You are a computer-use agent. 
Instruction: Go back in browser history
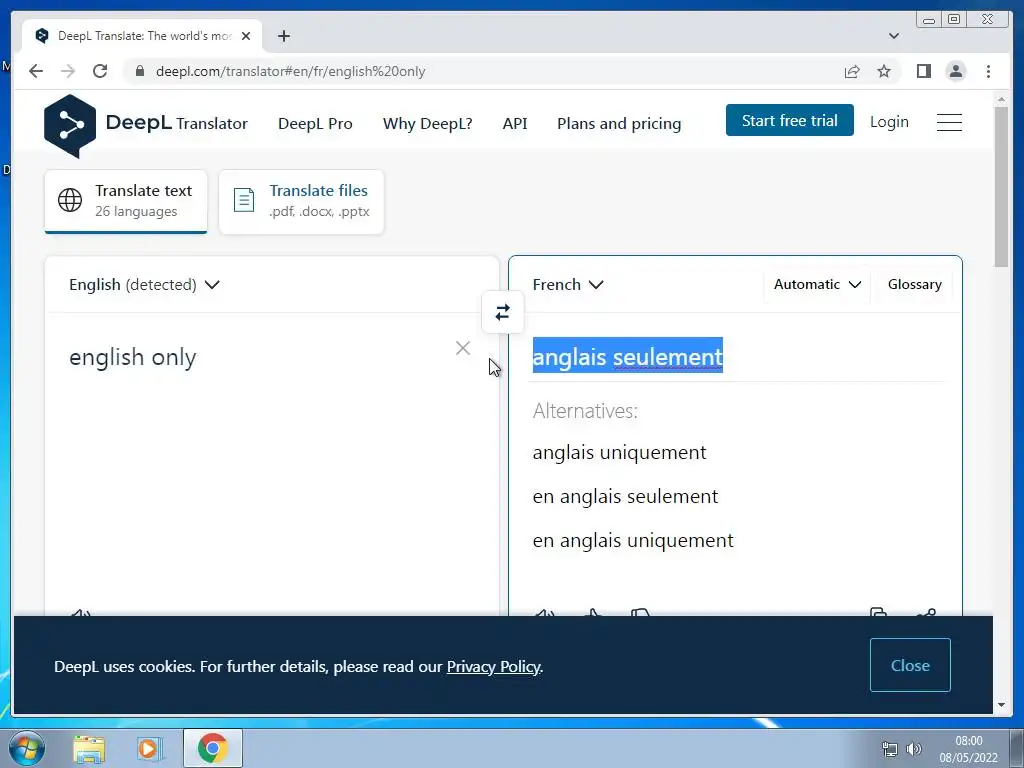pyautogui.click(x=36, y=71)
